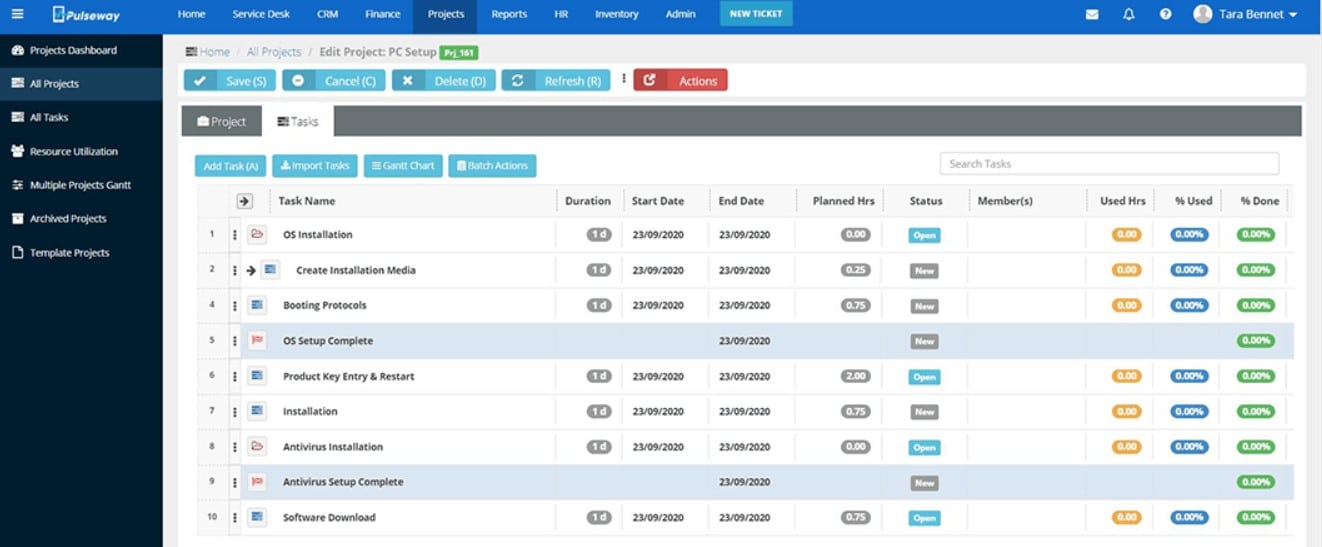Open HR menu
This screenshot has height=547, width=1322.
pyautogui.click(x=561, y=14)
